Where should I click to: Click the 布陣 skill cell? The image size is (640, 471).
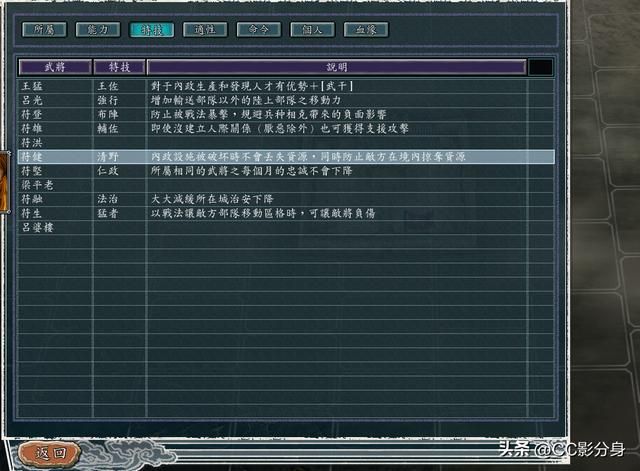[108, 114]
